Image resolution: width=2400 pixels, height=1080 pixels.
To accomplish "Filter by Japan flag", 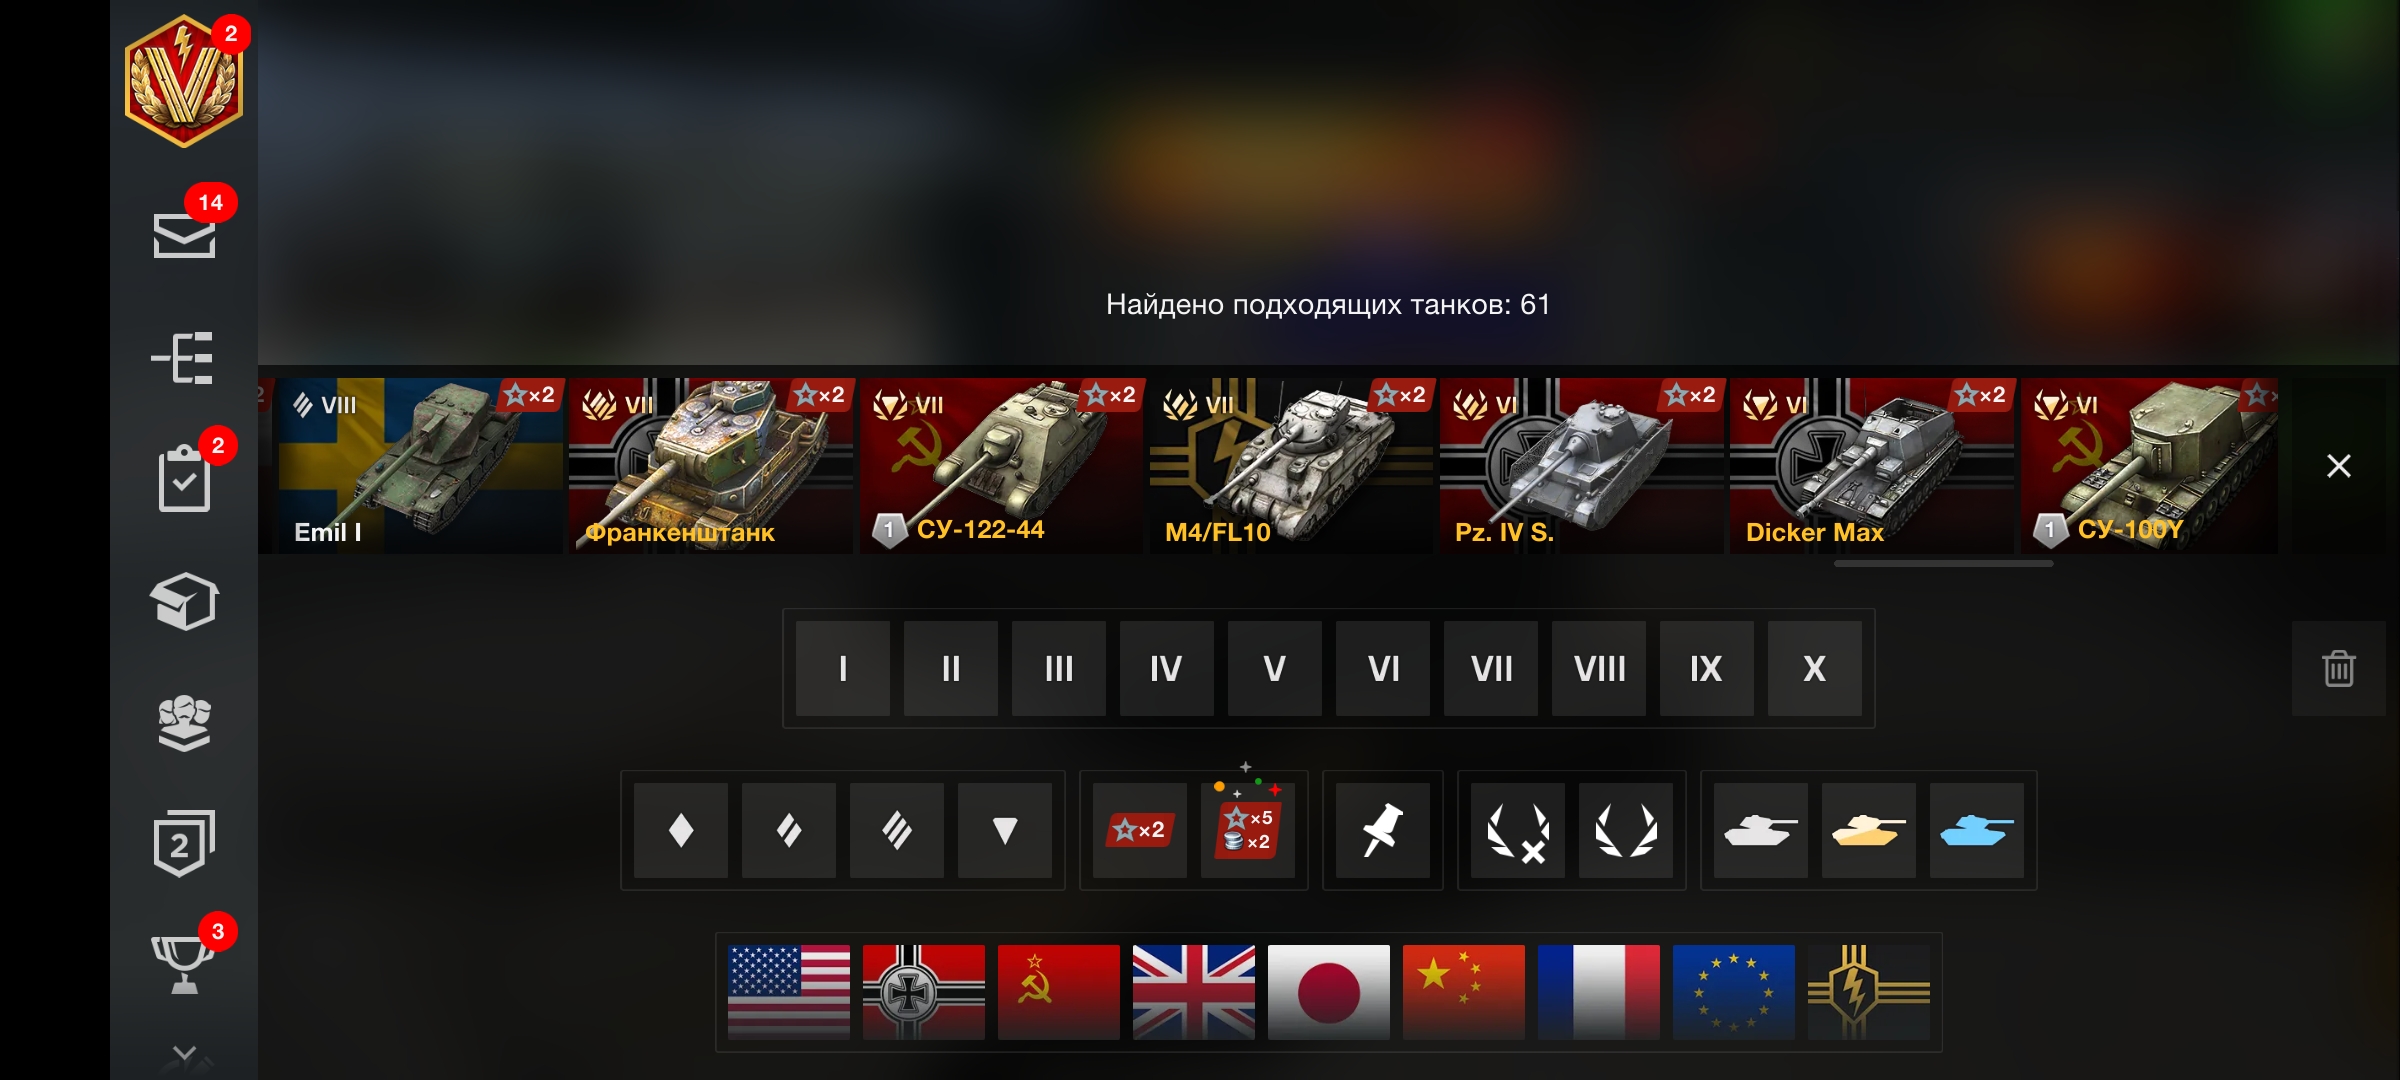I will point(1329,992).
